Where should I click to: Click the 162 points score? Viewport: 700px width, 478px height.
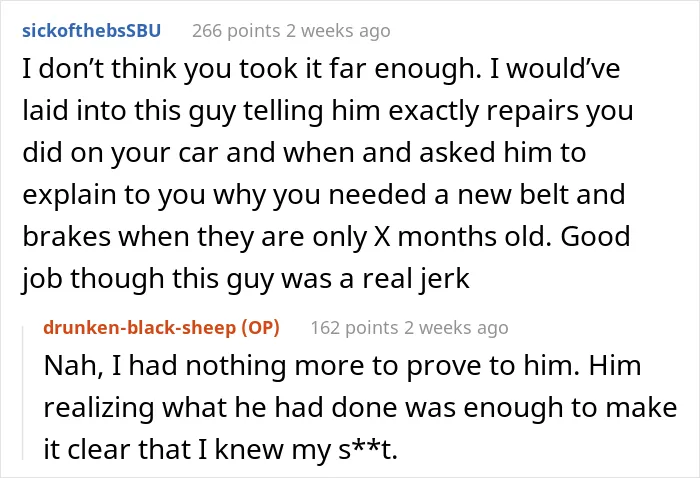[354, 328]
